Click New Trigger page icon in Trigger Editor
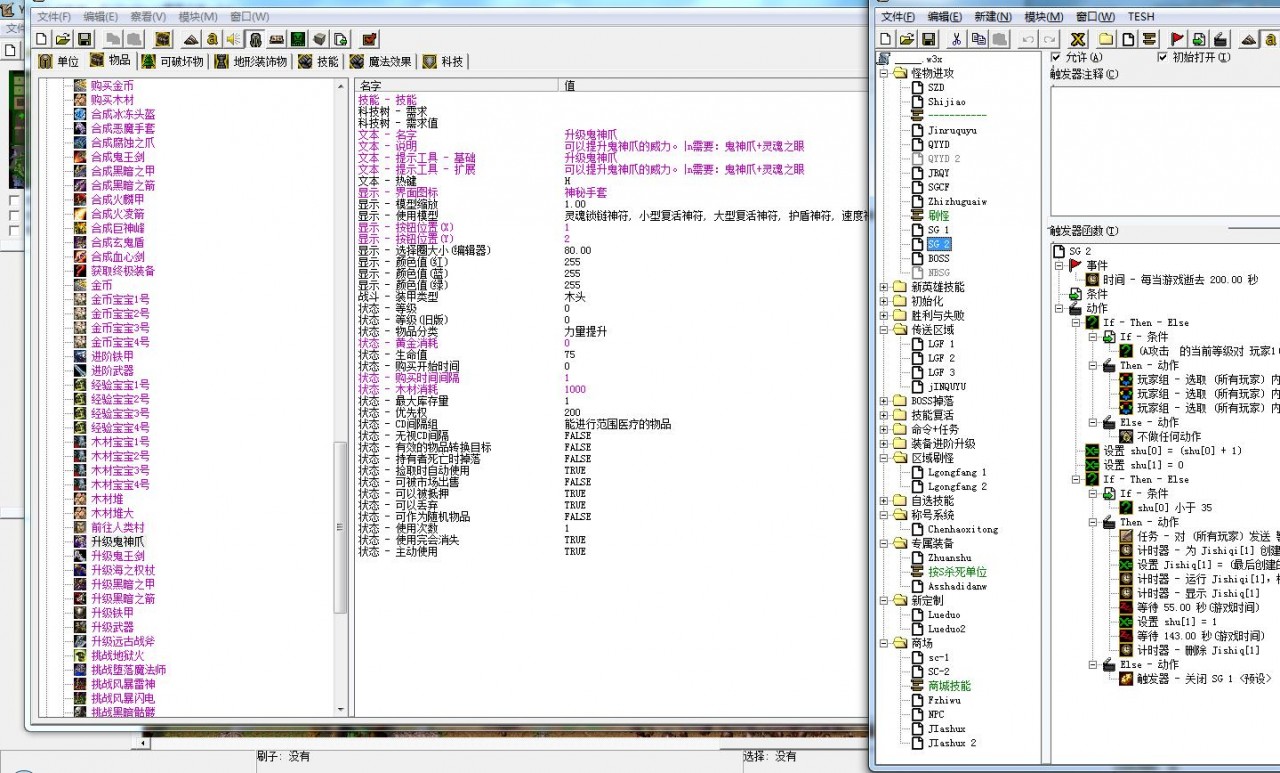 (1128, 39)
